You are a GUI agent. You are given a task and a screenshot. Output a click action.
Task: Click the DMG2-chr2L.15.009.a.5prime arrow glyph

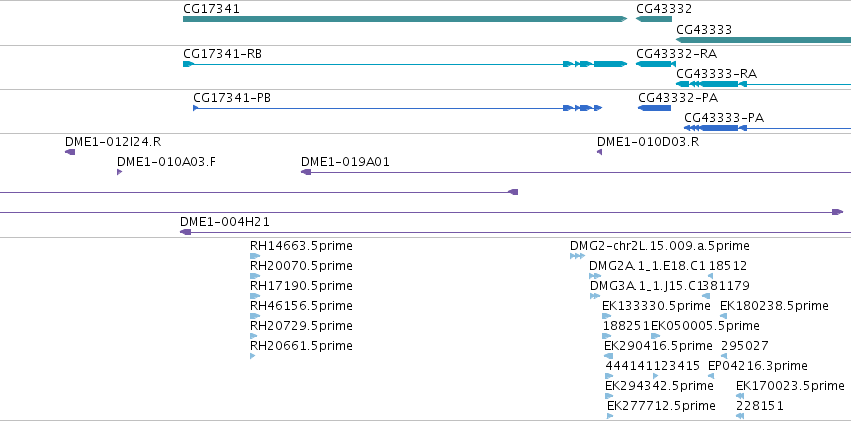click(x=577, y=256)
